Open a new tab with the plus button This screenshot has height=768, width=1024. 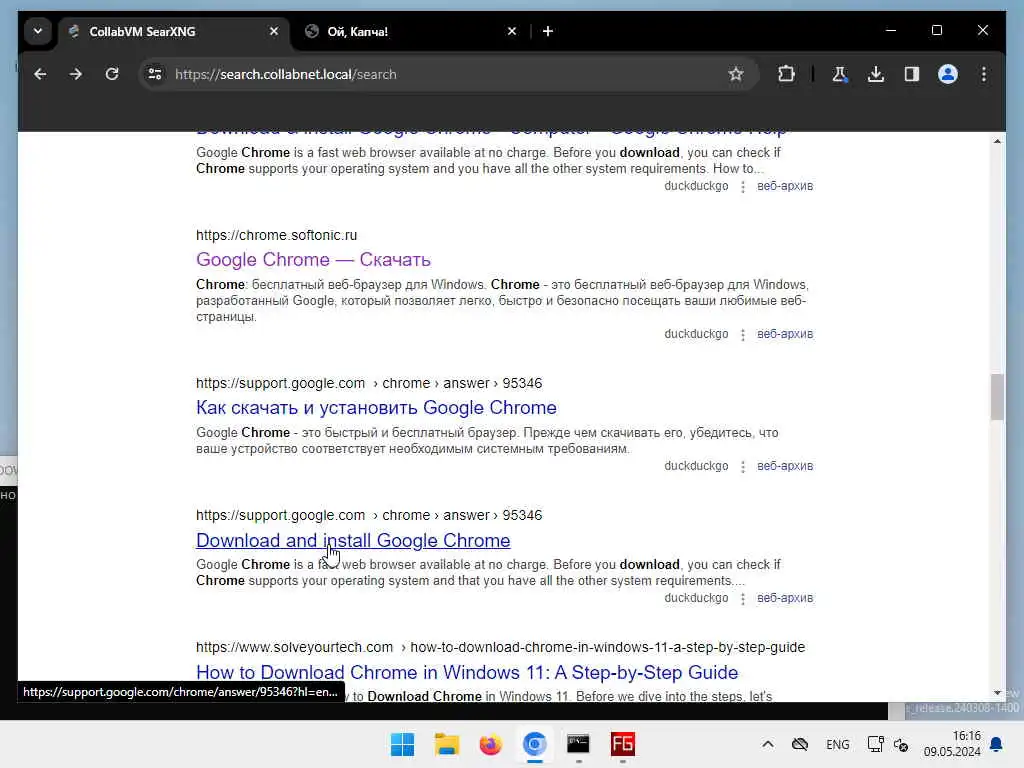pos(548,31)
